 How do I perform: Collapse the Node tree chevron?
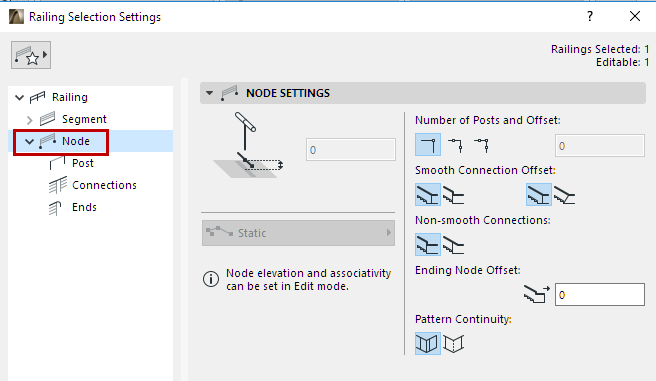(x=29, y=141)
